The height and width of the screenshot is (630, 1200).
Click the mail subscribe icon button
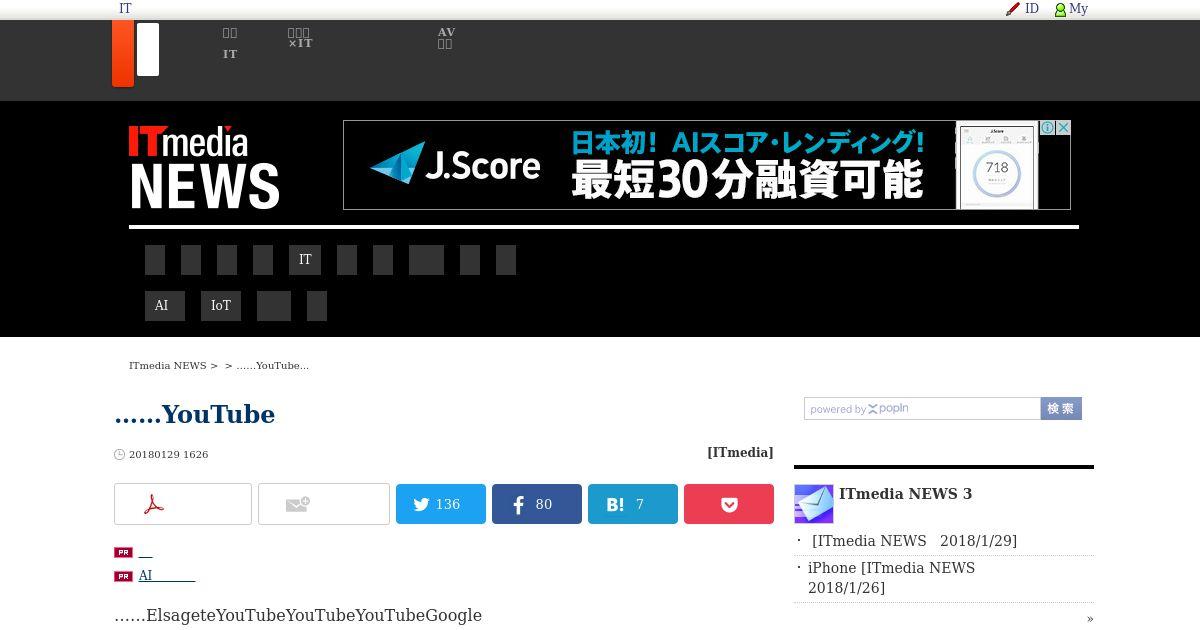pos(324,504)
